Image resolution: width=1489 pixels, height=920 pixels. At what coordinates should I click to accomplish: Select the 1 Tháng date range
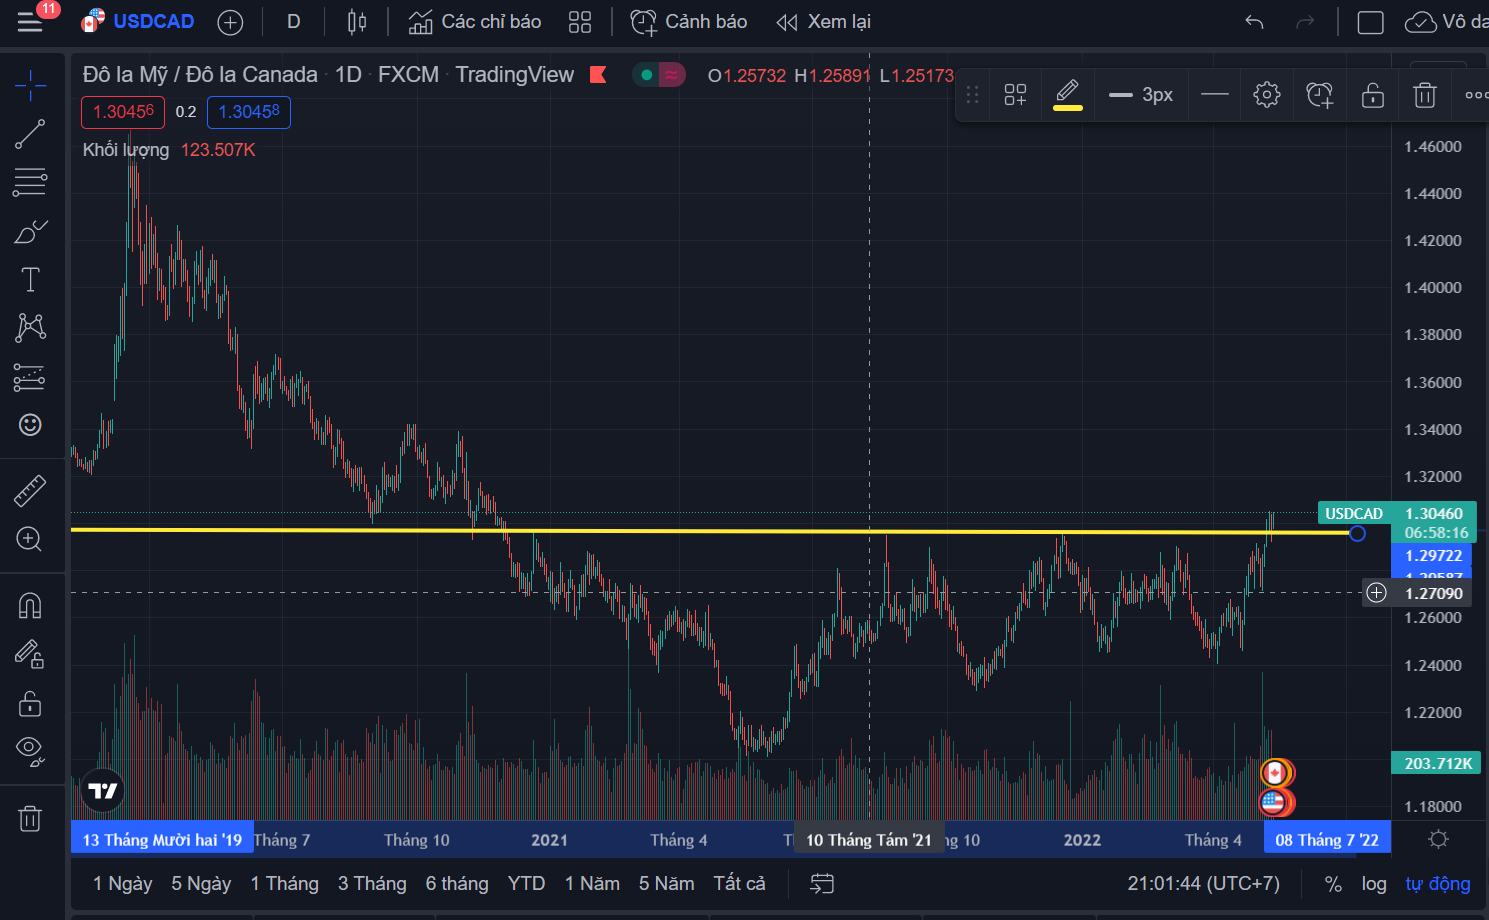(x=285, y=884)
